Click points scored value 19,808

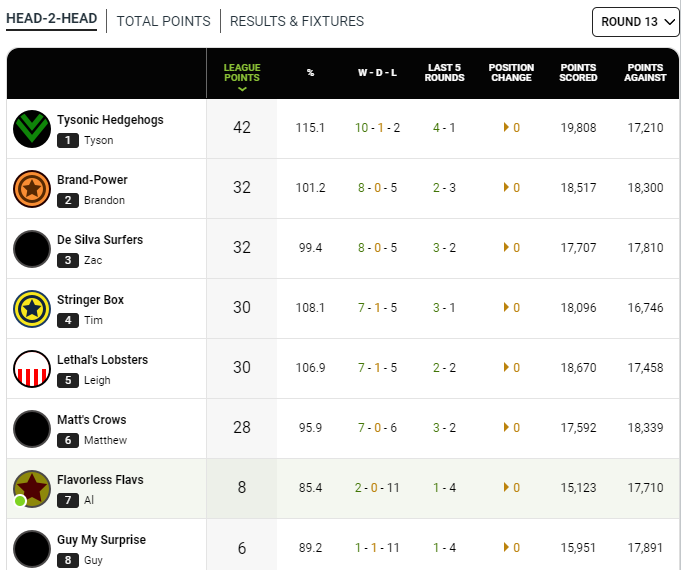pos(578,128)
